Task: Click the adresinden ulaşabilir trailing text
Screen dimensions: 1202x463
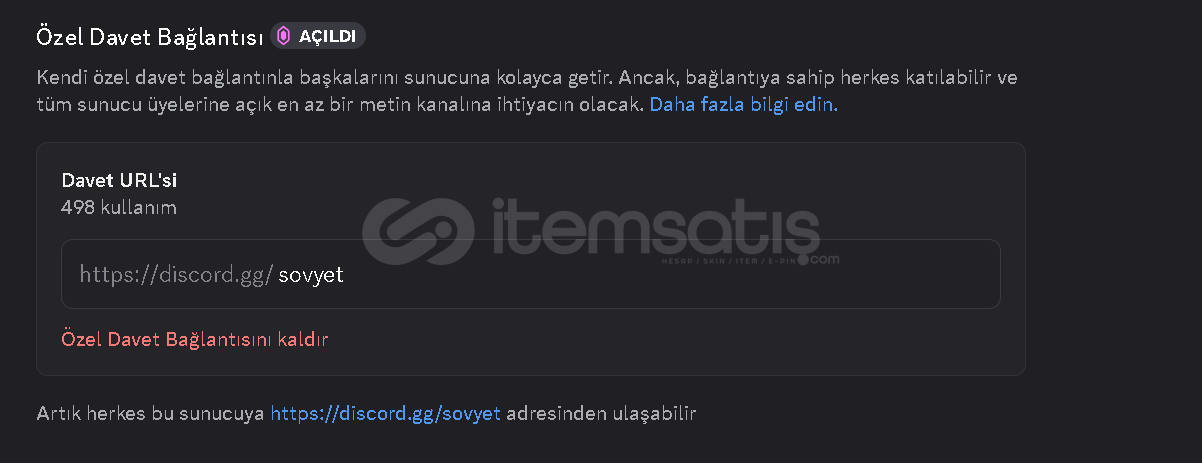Action: pyautogui.click(x=601, y=412)
